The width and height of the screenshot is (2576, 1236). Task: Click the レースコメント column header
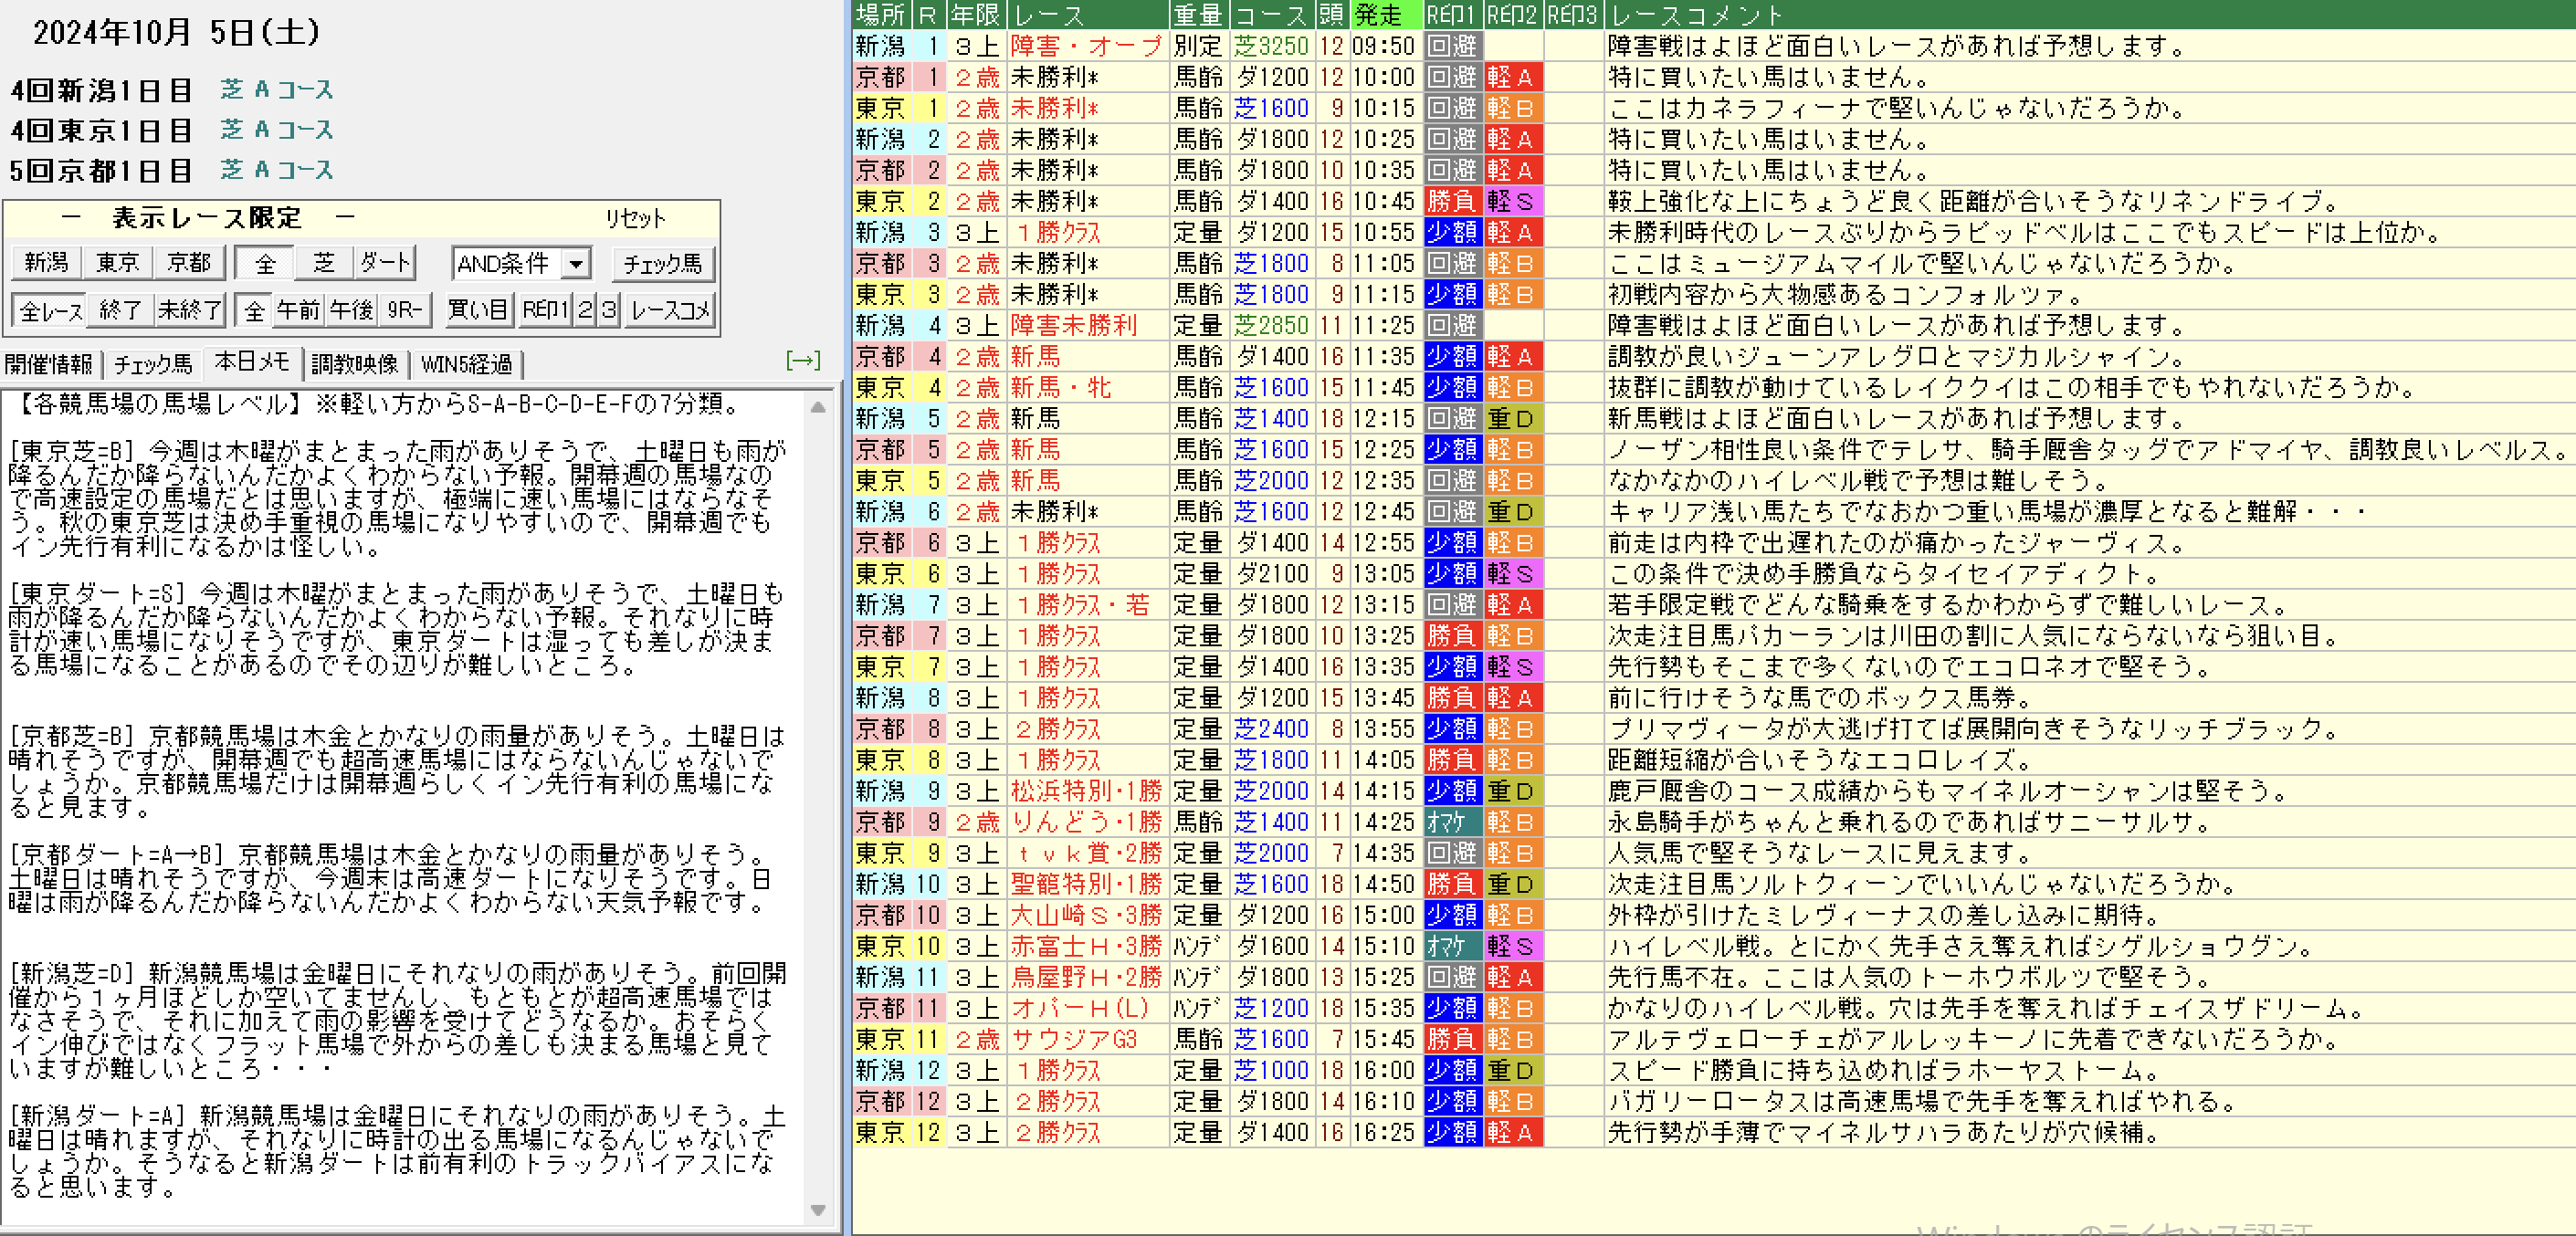[x=2088, y=14]
